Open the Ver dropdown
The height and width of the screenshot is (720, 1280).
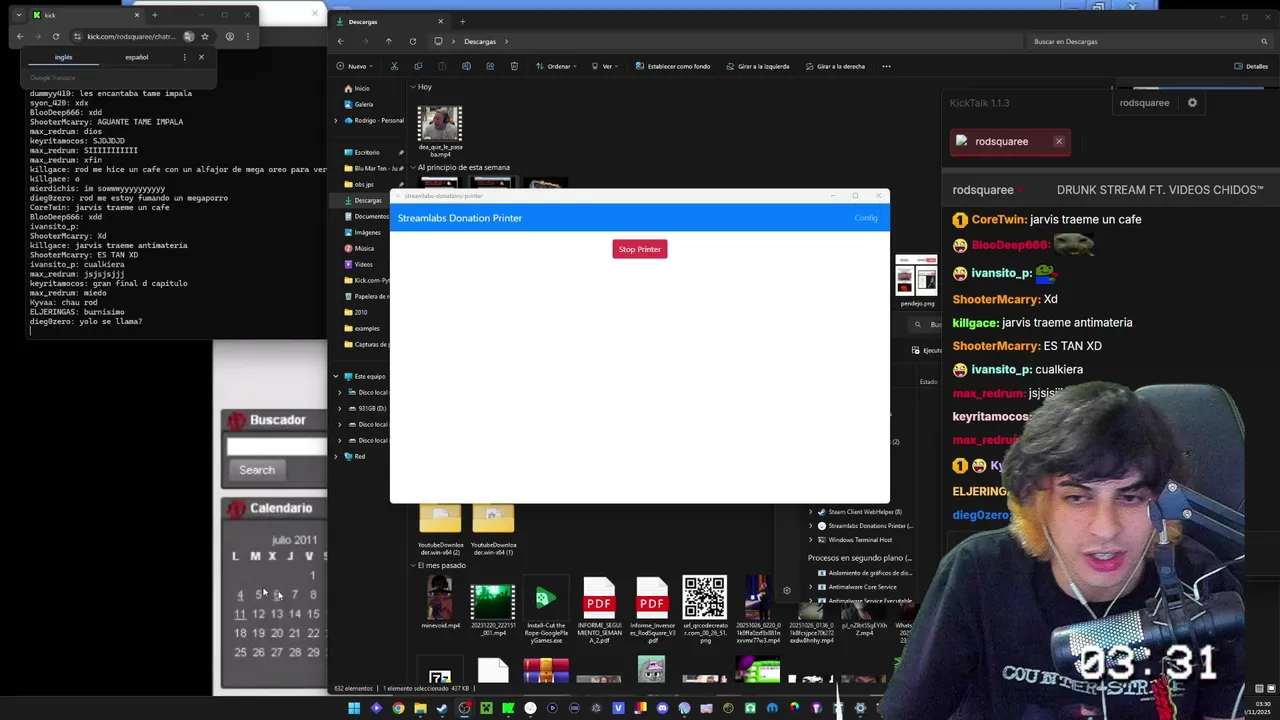tap(605, 66)
